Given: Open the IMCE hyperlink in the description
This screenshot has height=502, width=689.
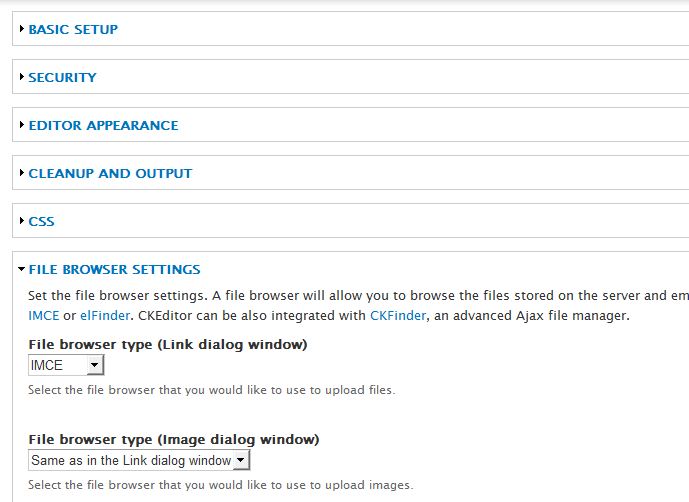Looking at the screenshot, I should (44, 316).
